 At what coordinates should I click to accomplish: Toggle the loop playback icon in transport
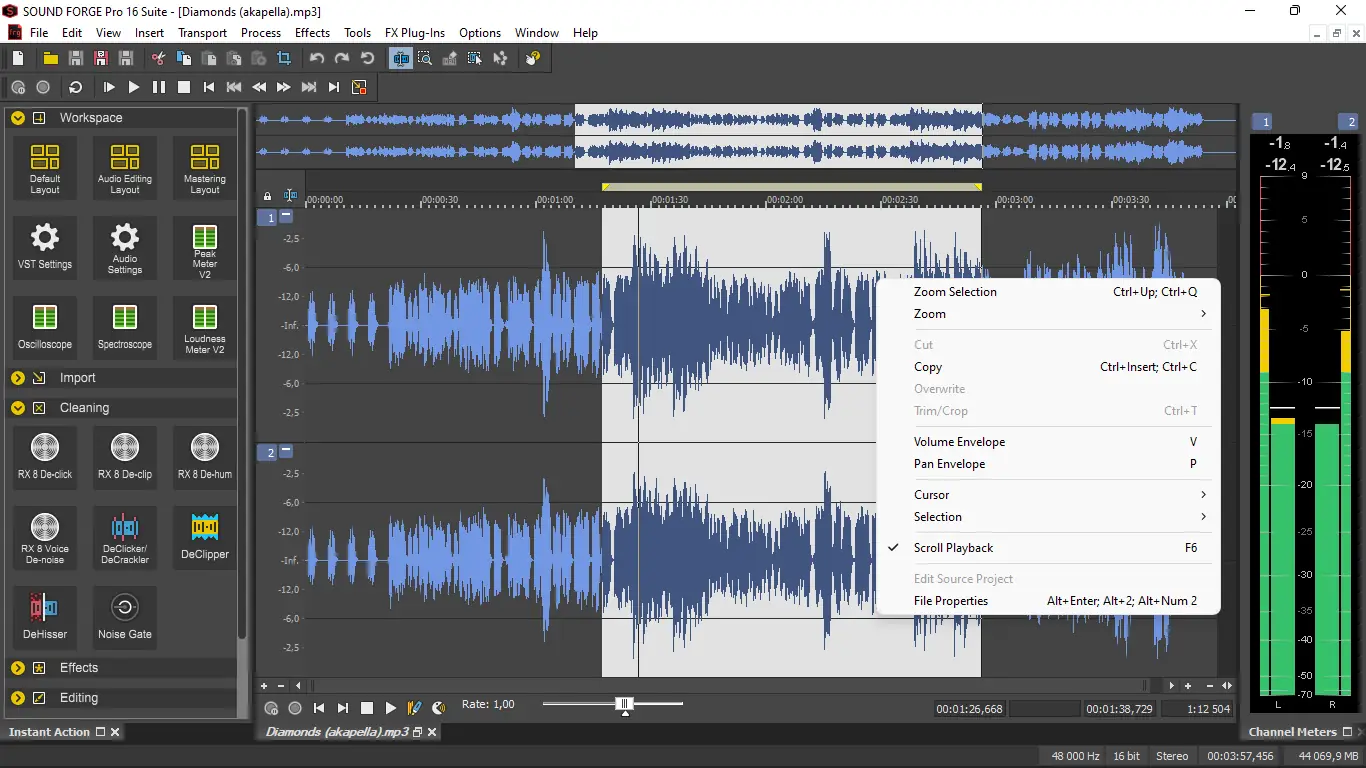coord(74,87)
